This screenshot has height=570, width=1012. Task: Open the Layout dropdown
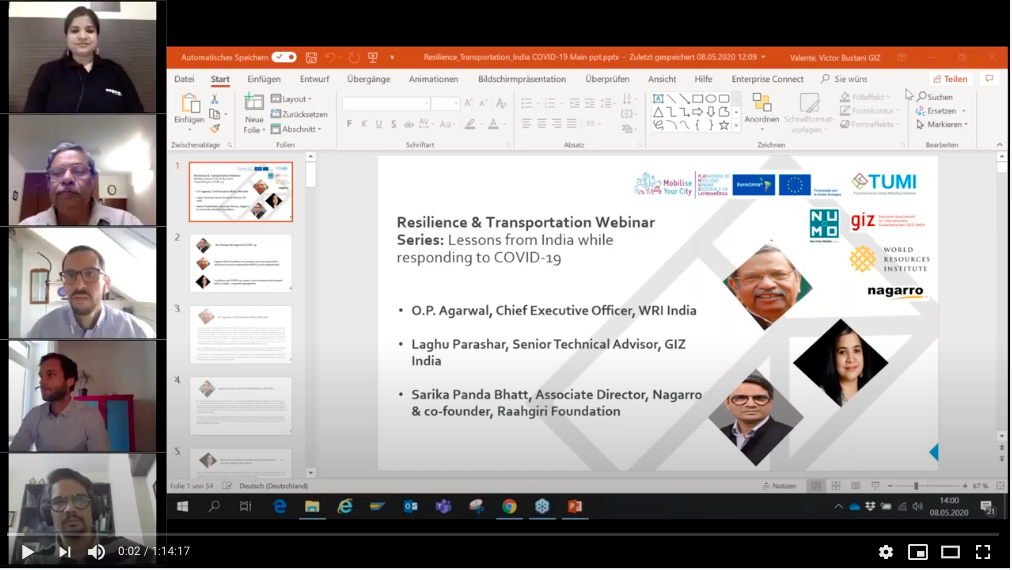[x=291, y=99]
